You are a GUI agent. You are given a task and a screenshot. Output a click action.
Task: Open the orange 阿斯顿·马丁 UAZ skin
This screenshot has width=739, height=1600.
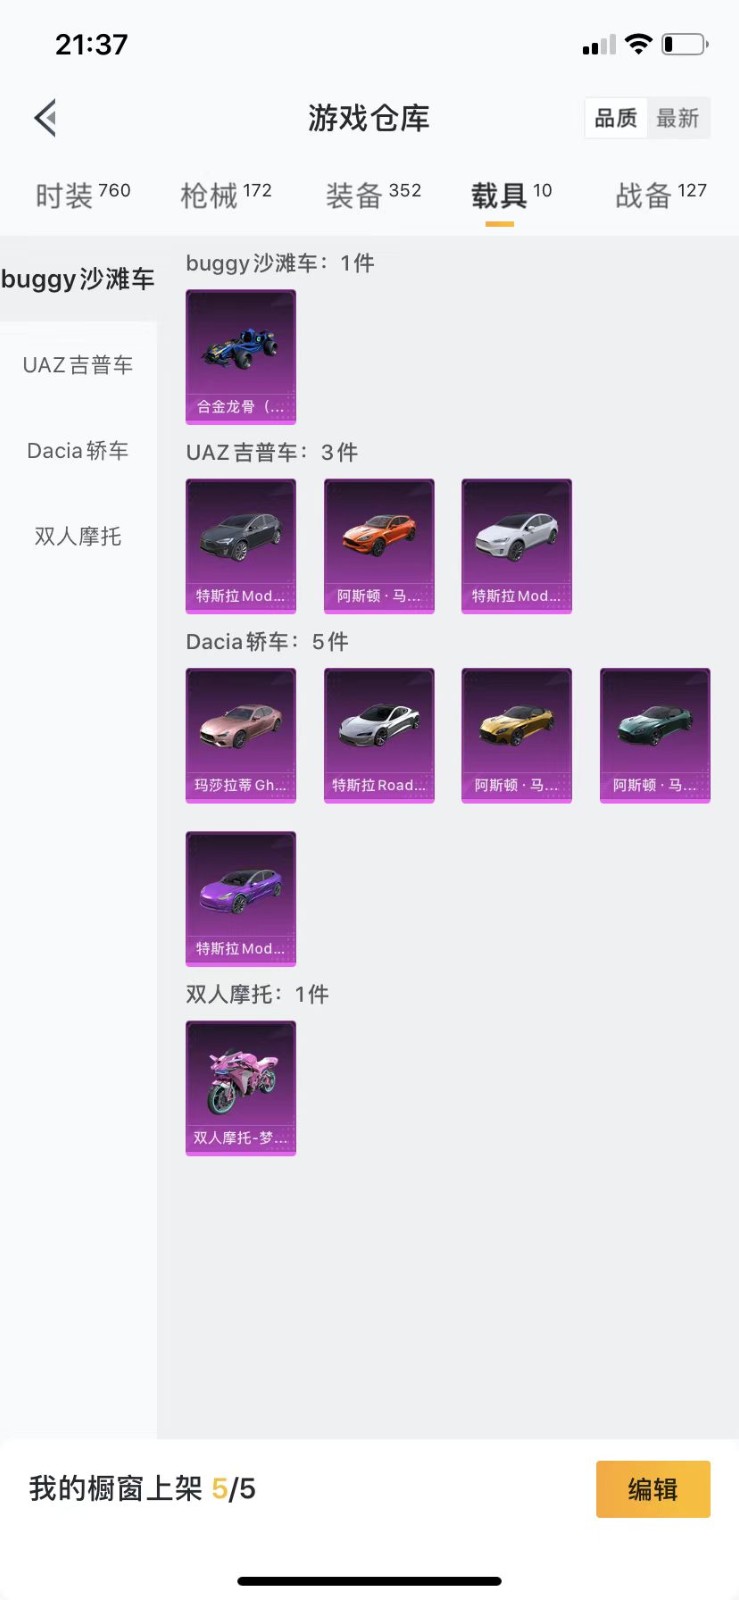379,546
